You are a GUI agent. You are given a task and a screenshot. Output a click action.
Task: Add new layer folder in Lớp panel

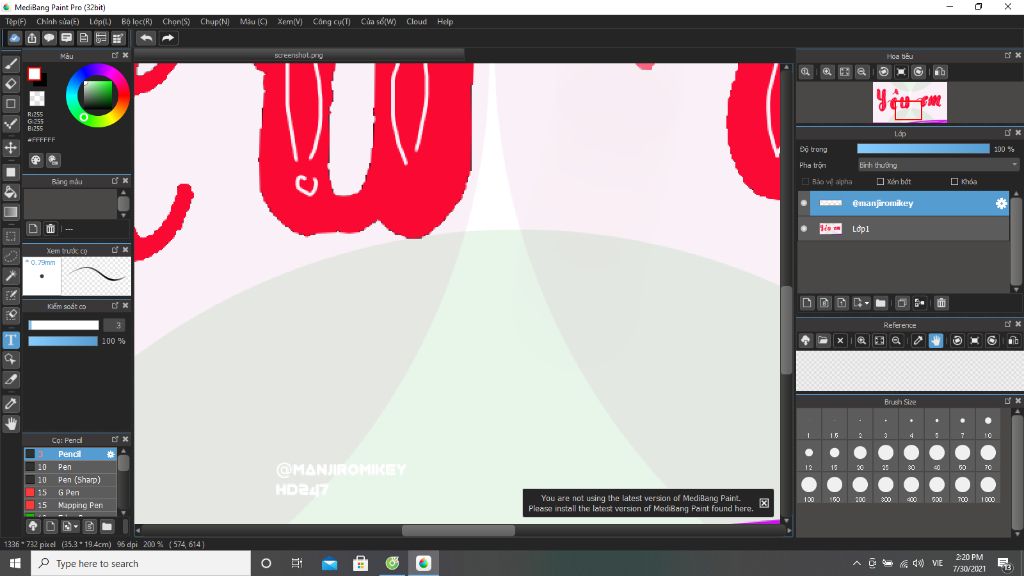pos(880,303)
